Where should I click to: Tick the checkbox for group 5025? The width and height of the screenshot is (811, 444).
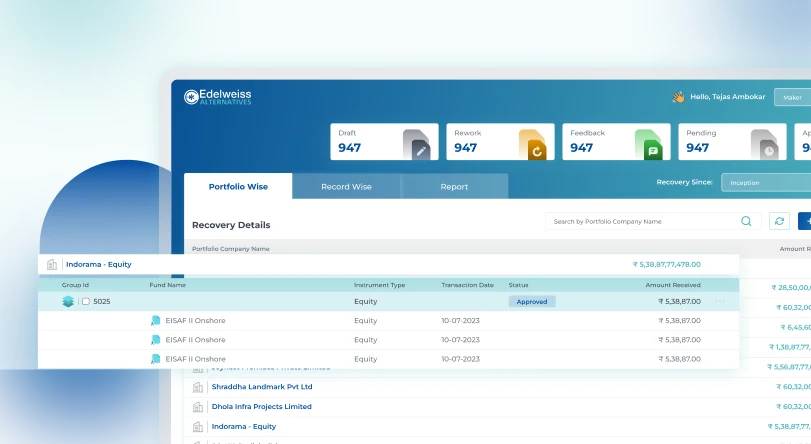point(86,301)
